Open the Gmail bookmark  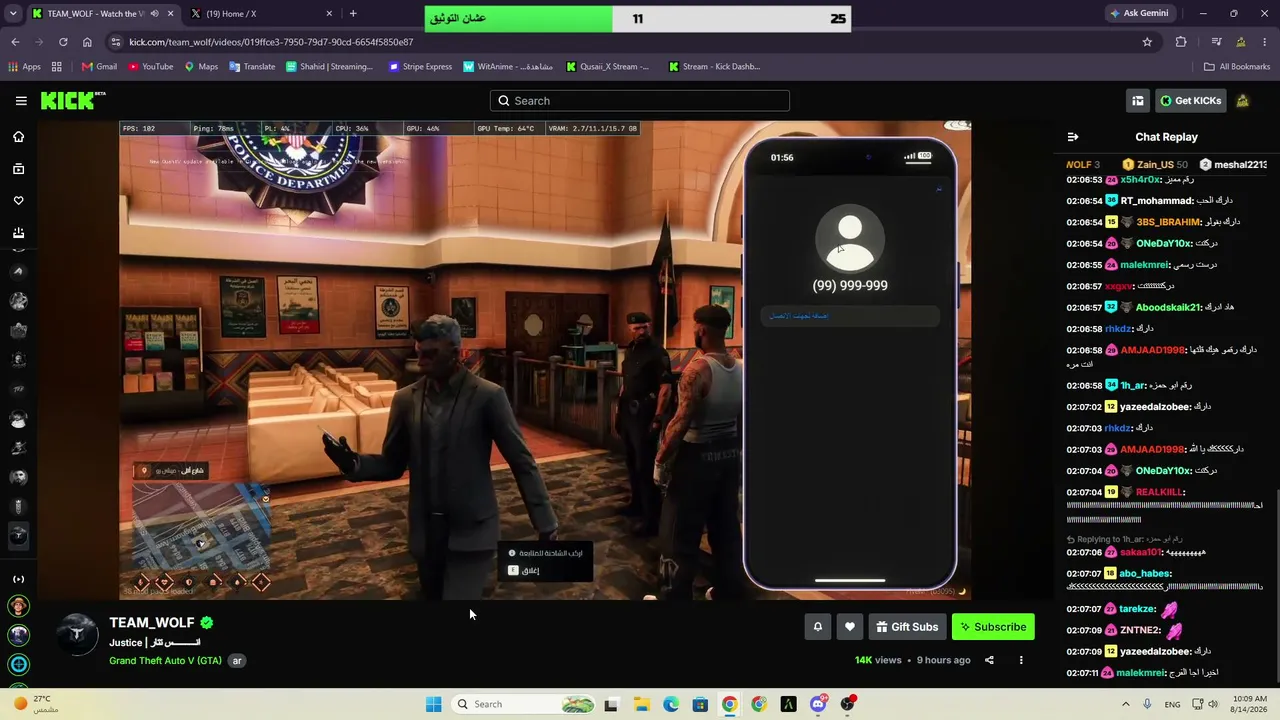(99, 67)
